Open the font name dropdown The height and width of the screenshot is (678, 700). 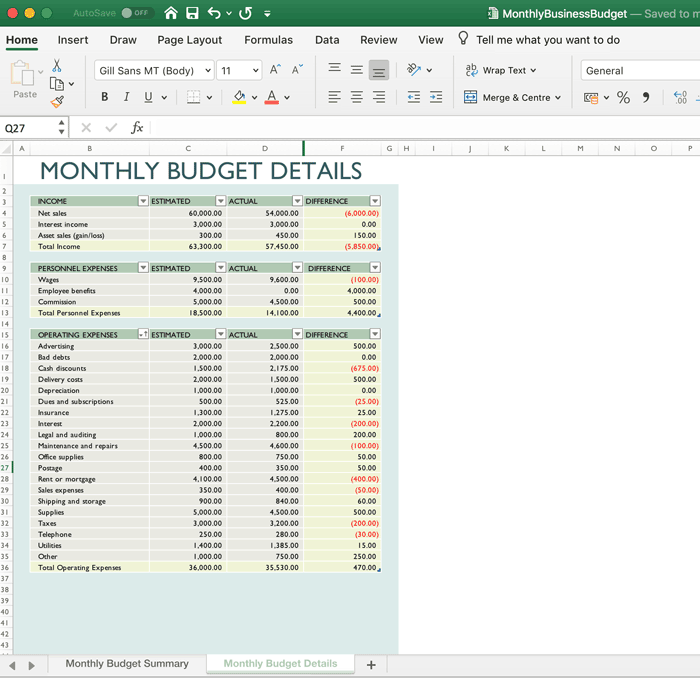pyautogui.click(x=208, y=71)
